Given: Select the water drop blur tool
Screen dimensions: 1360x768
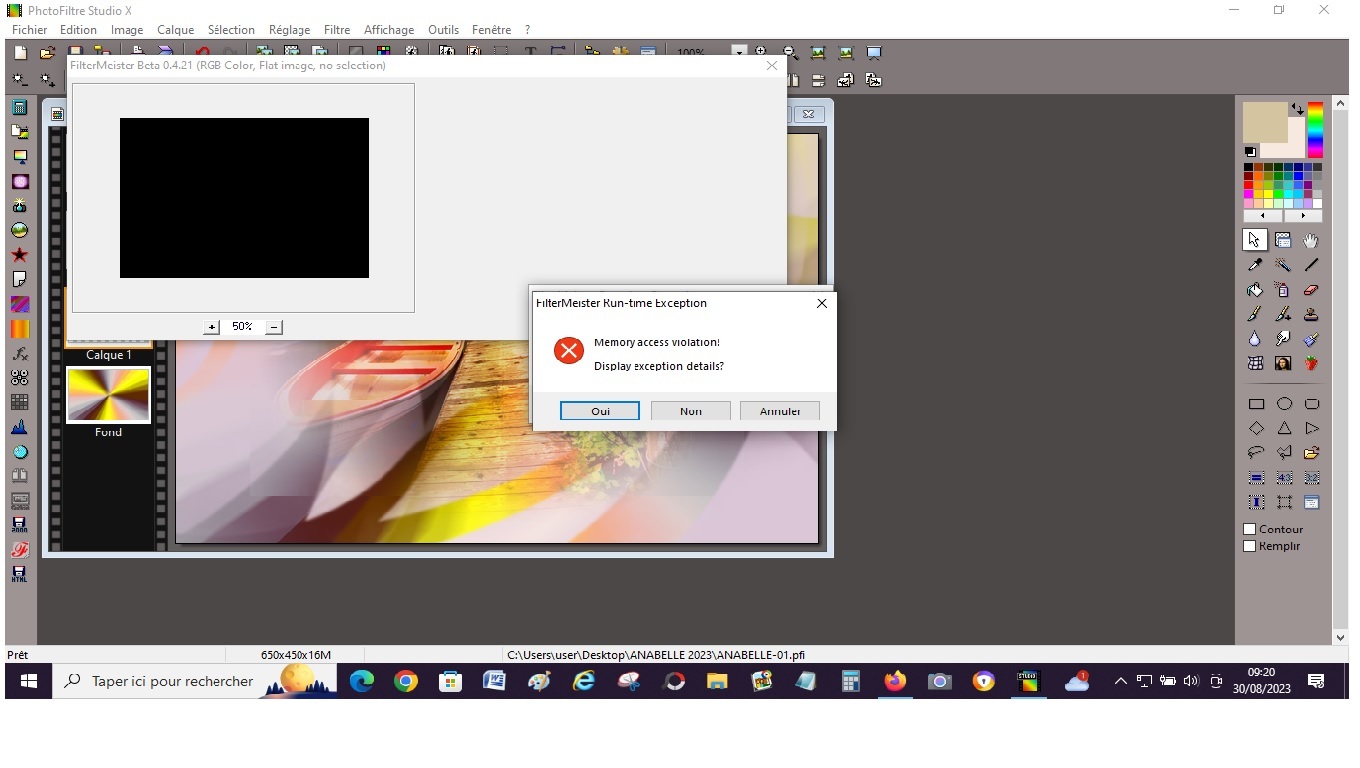Looking at the screenshot, I should [x=1255, y=339].
